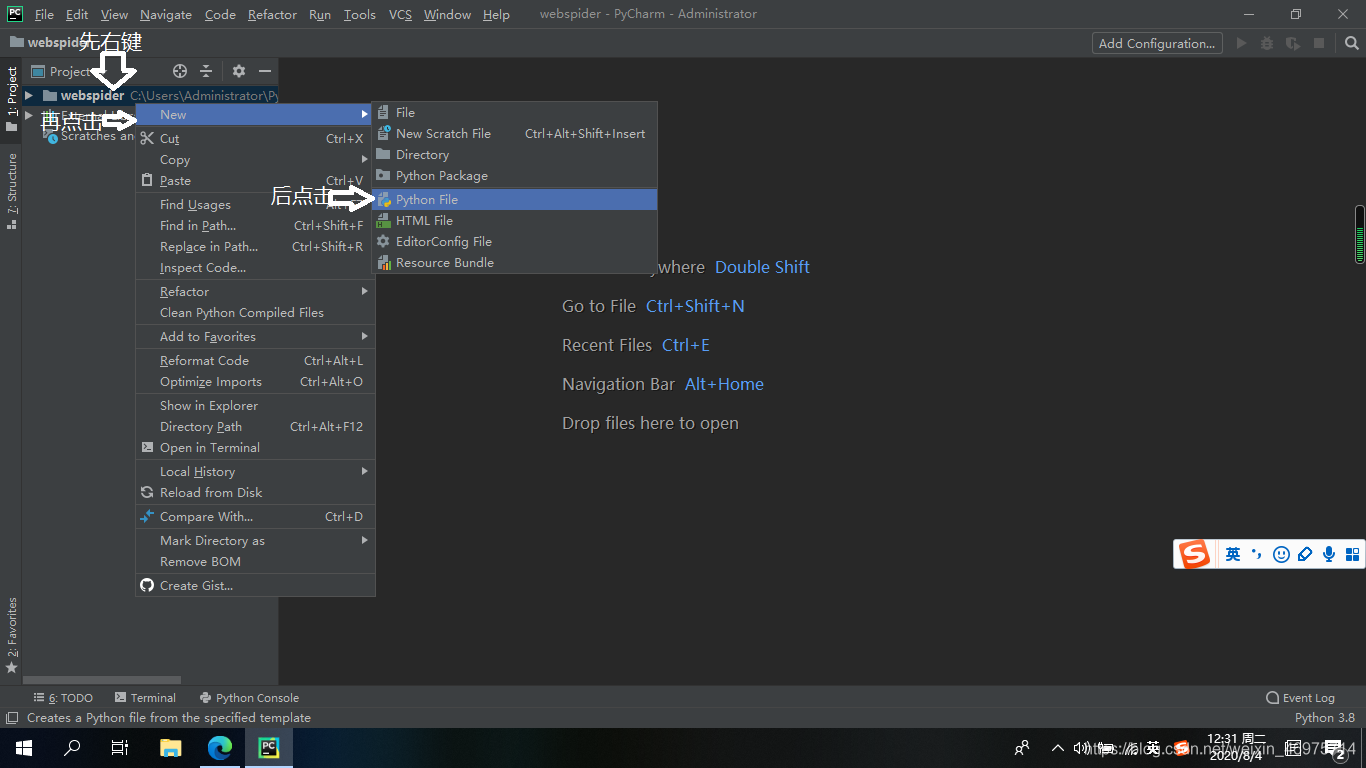Select New Scratch File entry
Image resolution: width=1366 pixels, height=768 pixels.
(x=515, y=133)
